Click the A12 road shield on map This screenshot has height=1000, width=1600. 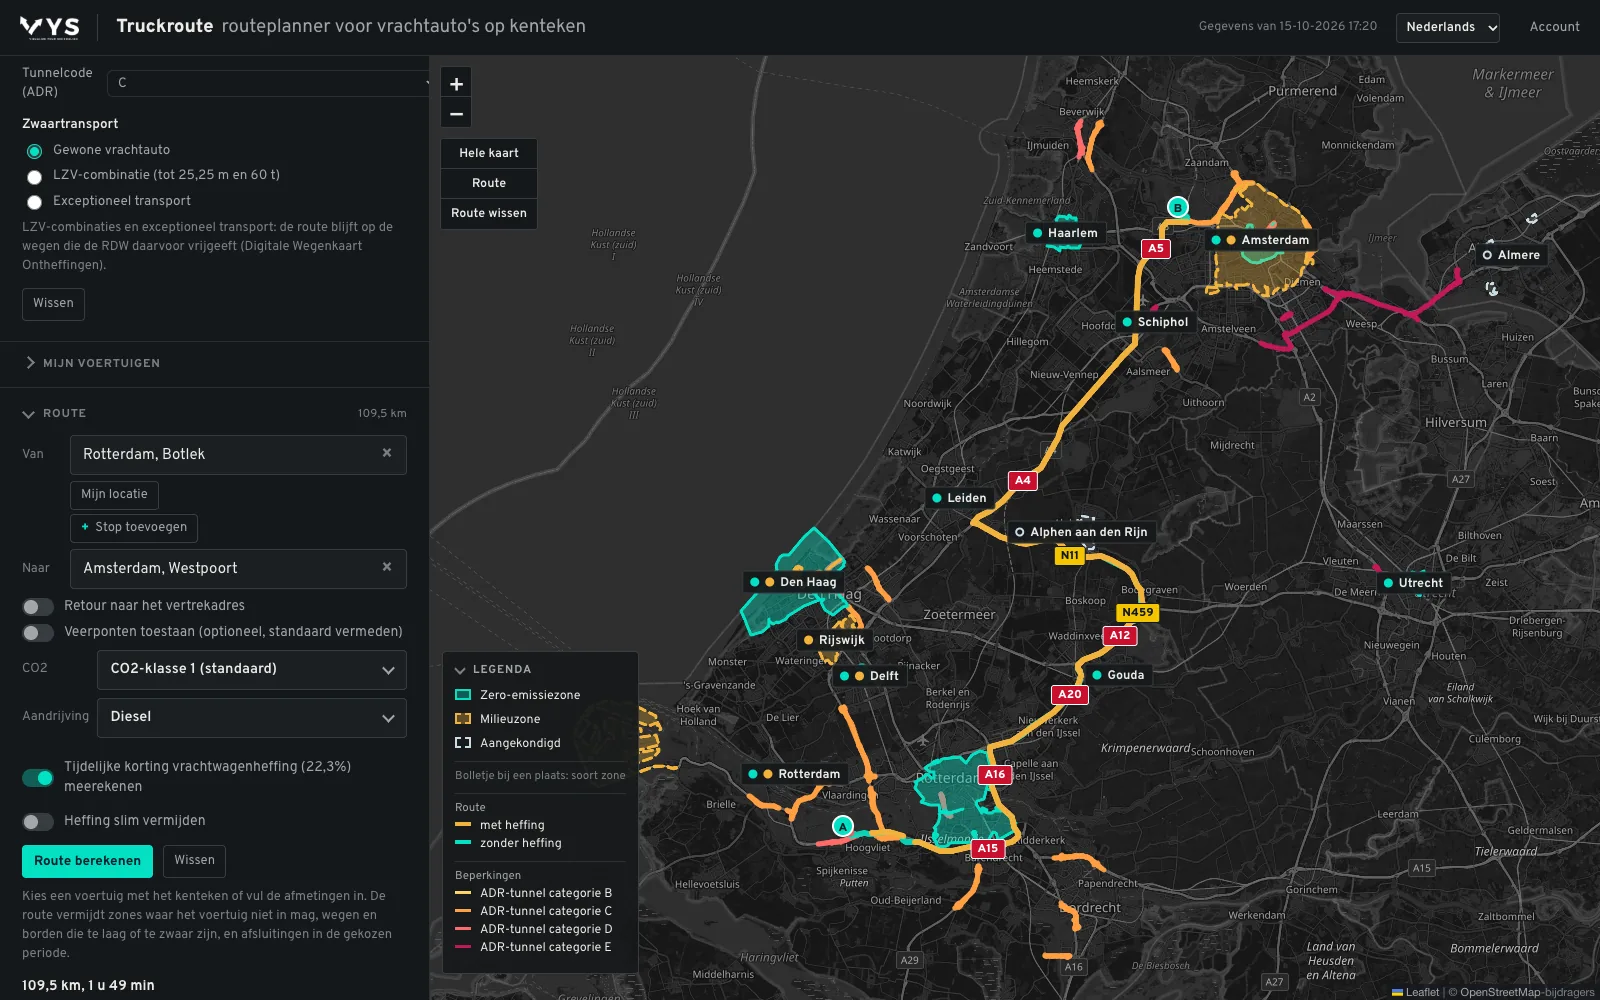pyautogui.click(x=1120, y=635)
